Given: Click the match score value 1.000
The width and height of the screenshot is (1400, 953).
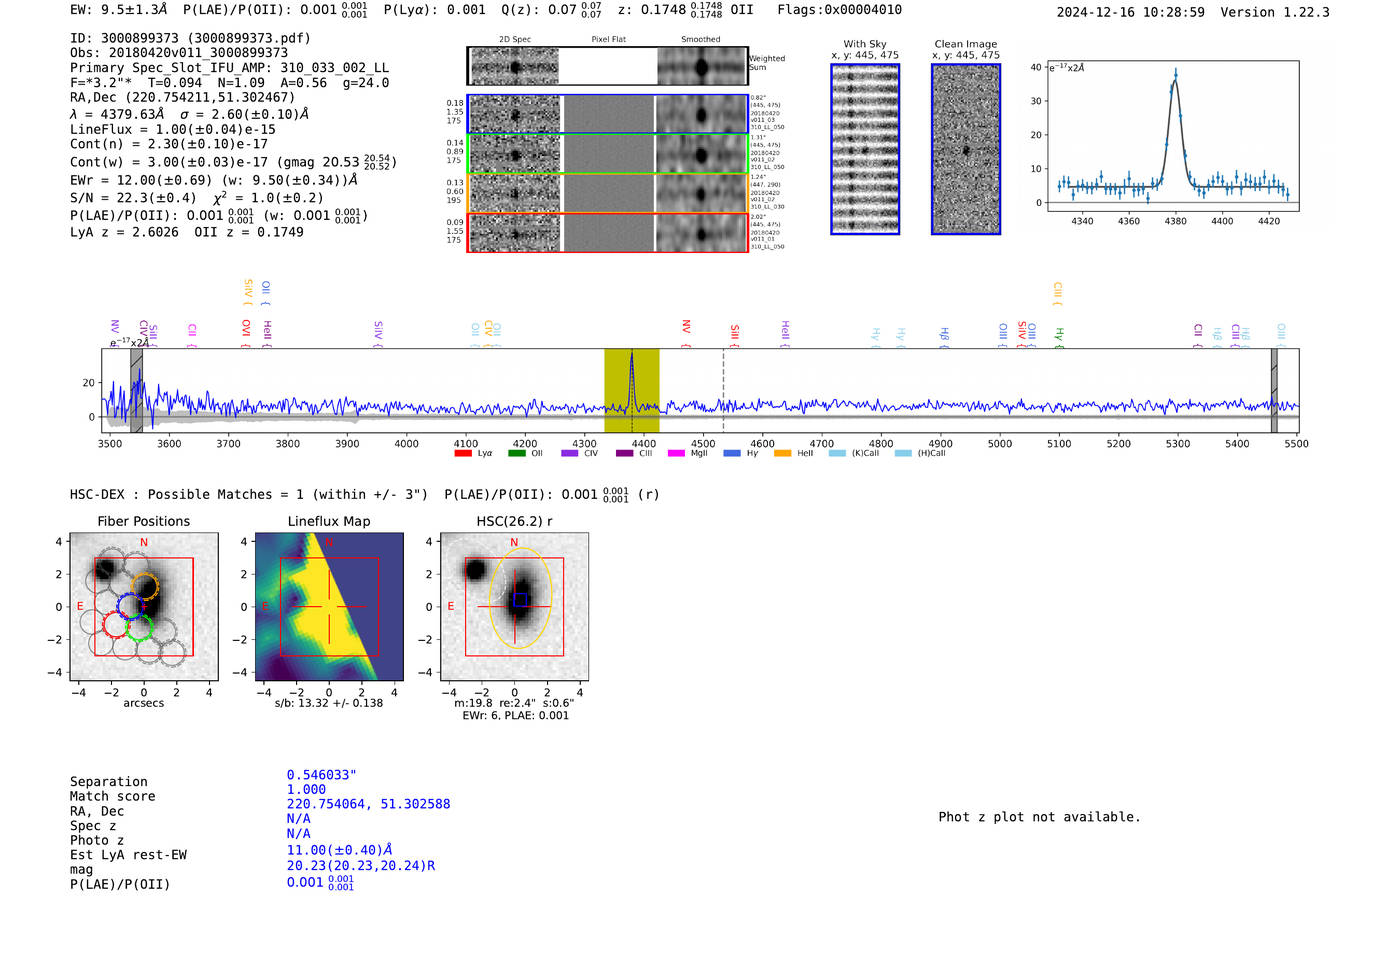Looking at the screenshot, I should click(x=306, y=789).
